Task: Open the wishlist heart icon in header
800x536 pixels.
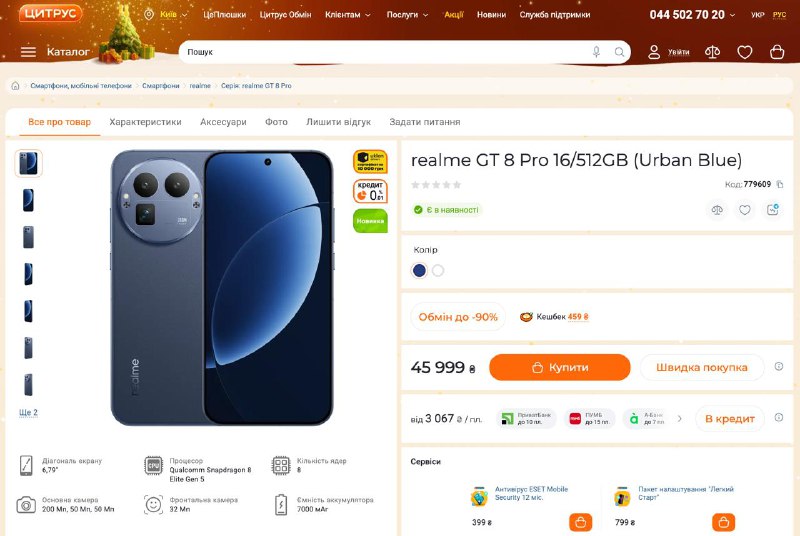Action: click(x=744, y=52)
